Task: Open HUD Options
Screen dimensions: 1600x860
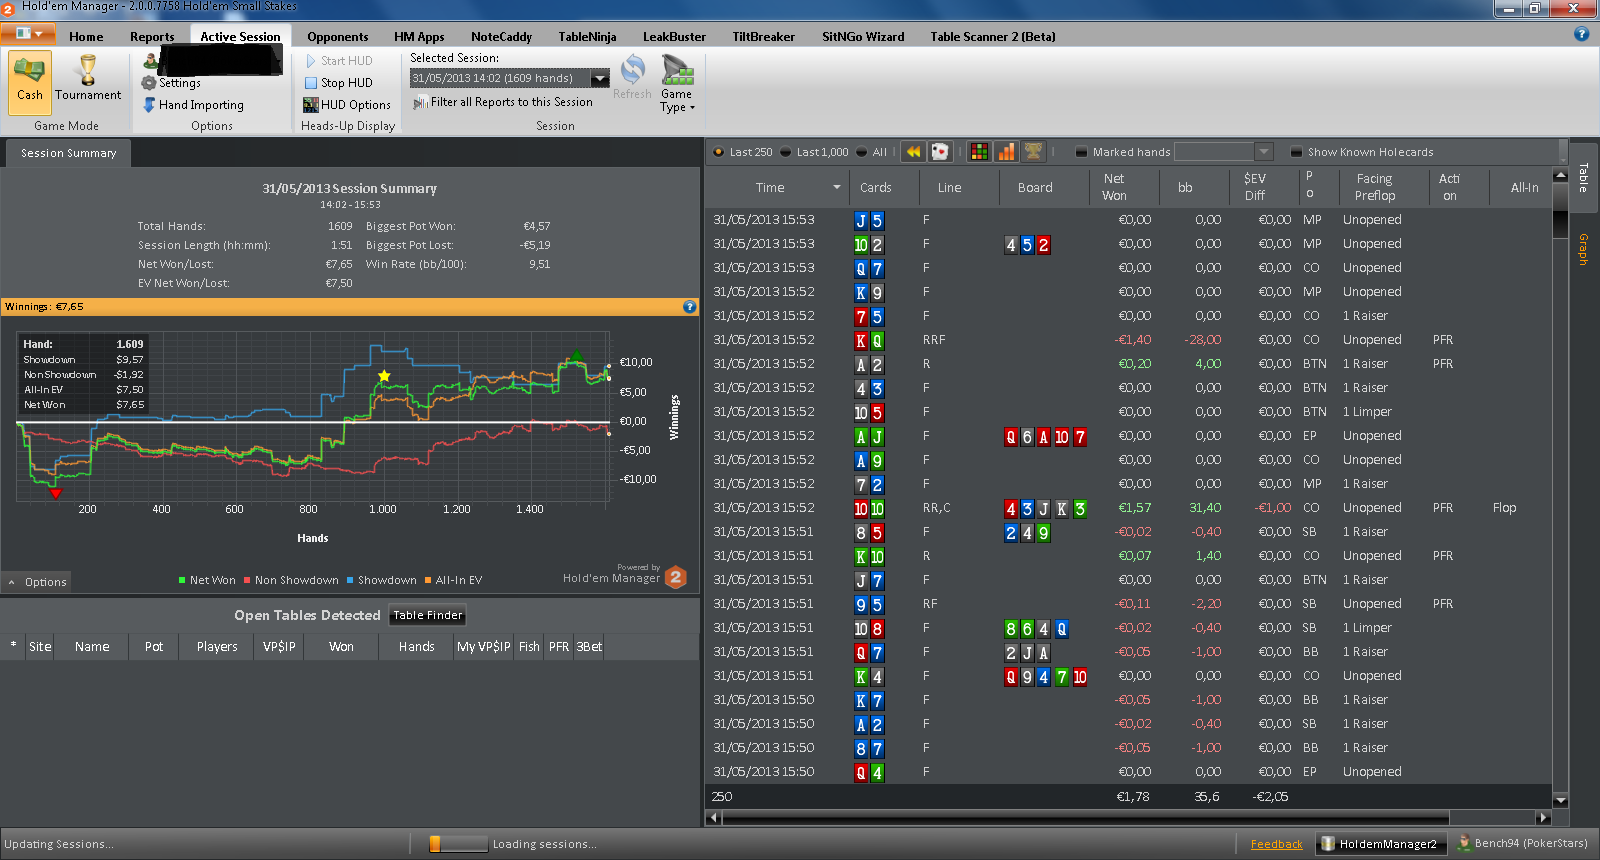Action: tap(347, 105)
